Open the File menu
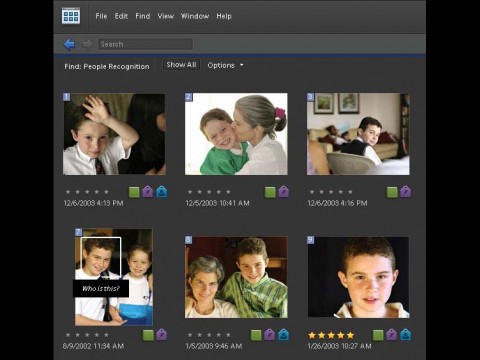 point(101,16)
